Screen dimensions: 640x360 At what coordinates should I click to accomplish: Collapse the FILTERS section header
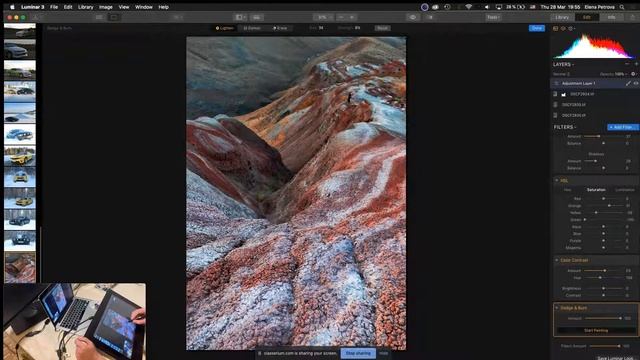tap(565, 127)
